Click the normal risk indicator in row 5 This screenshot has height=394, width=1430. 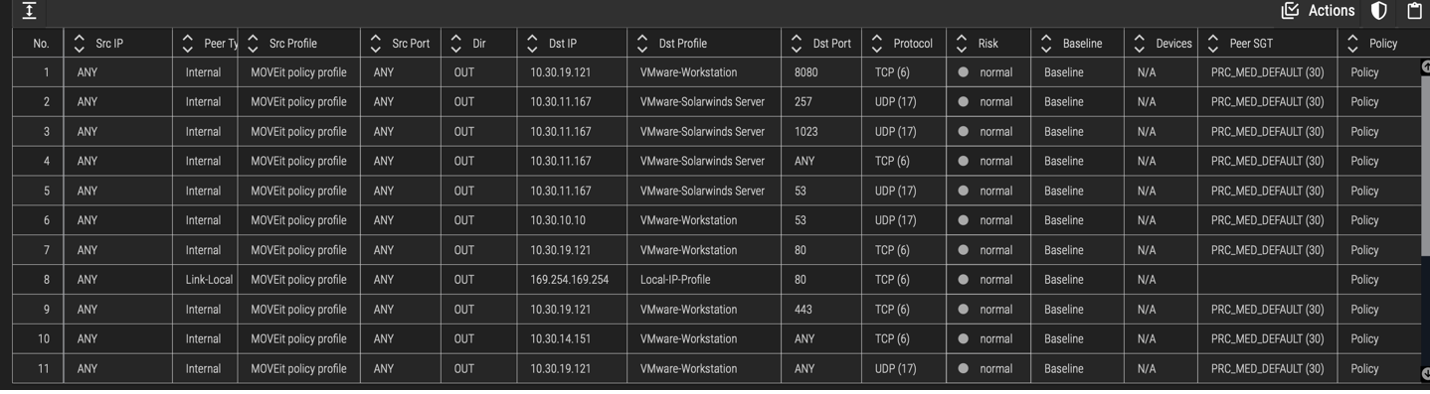point(985,191)
